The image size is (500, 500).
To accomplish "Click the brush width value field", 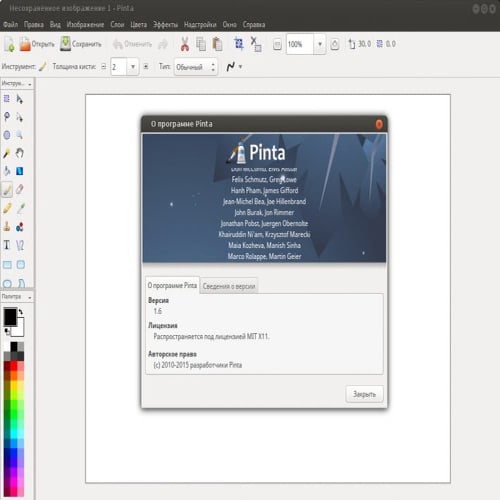I will 118,67.
